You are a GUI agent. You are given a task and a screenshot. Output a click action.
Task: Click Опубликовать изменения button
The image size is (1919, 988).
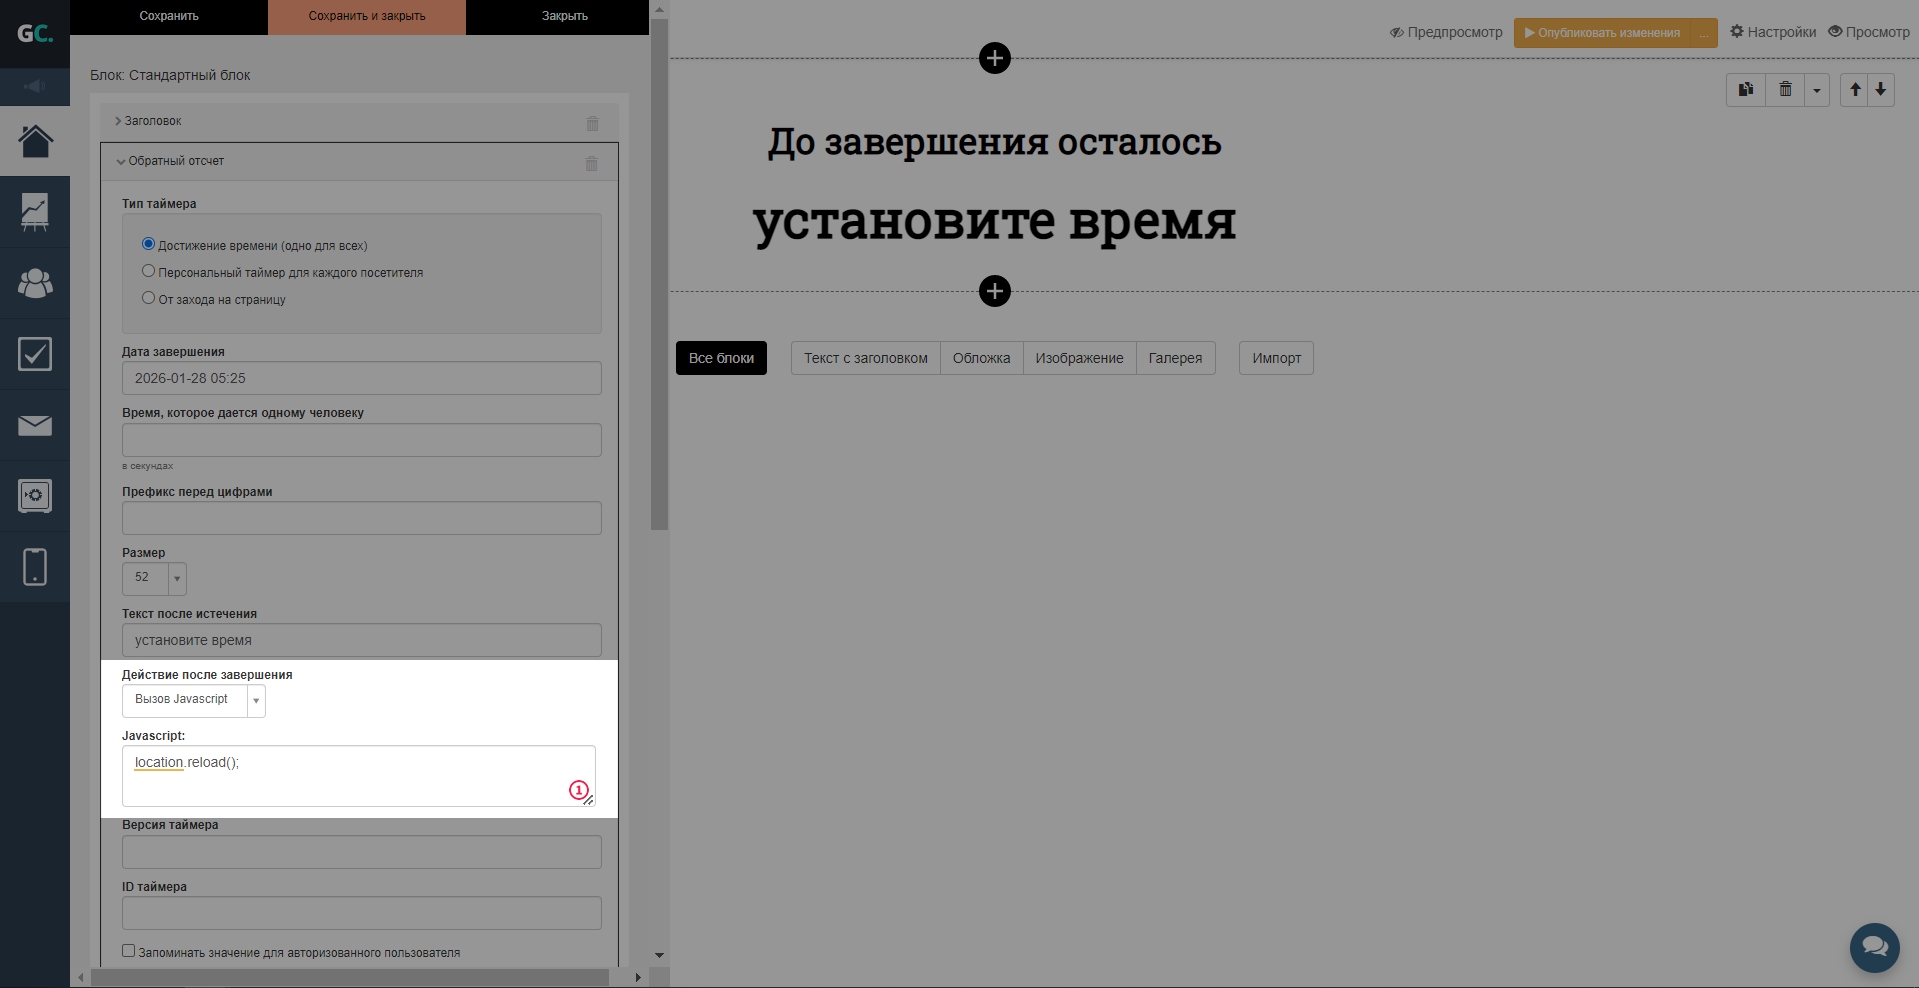pos(1601,33)
